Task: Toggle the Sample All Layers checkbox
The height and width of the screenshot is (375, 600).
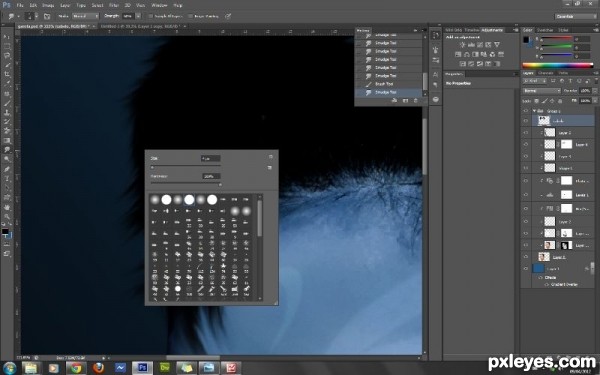Action: (x=150, y=16)
